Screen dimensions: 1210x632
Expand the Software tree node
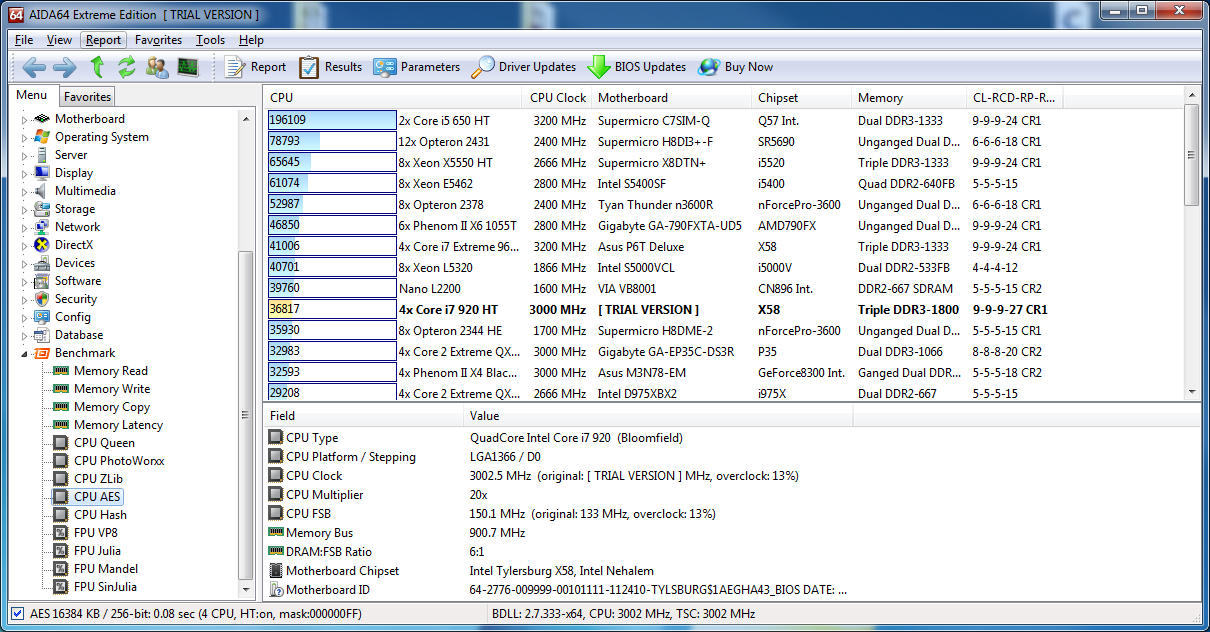tap(25, 281)
